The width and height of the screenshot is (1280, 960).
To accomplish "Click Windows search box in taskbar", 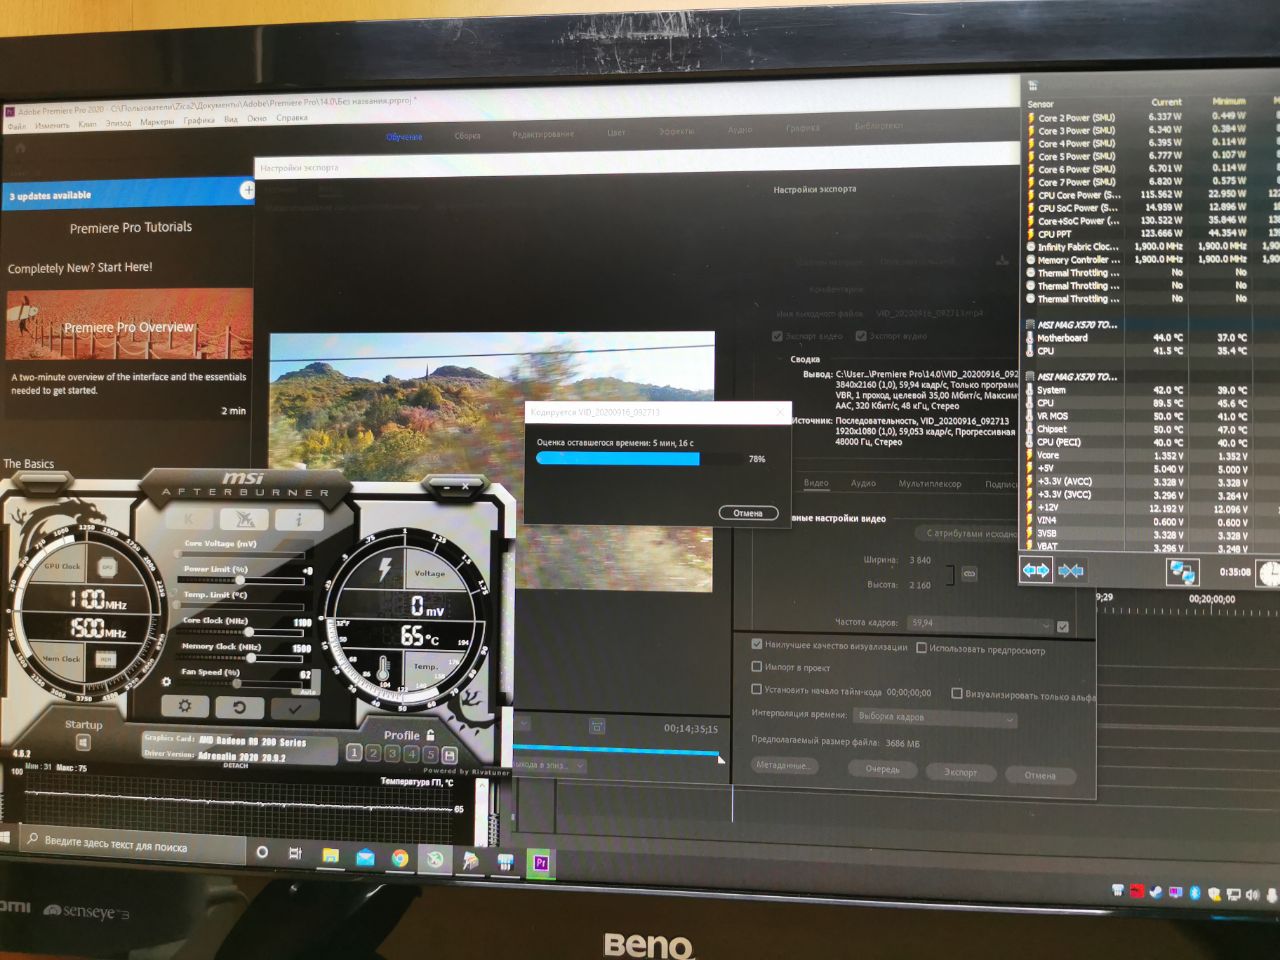I will tap(133, 846).
